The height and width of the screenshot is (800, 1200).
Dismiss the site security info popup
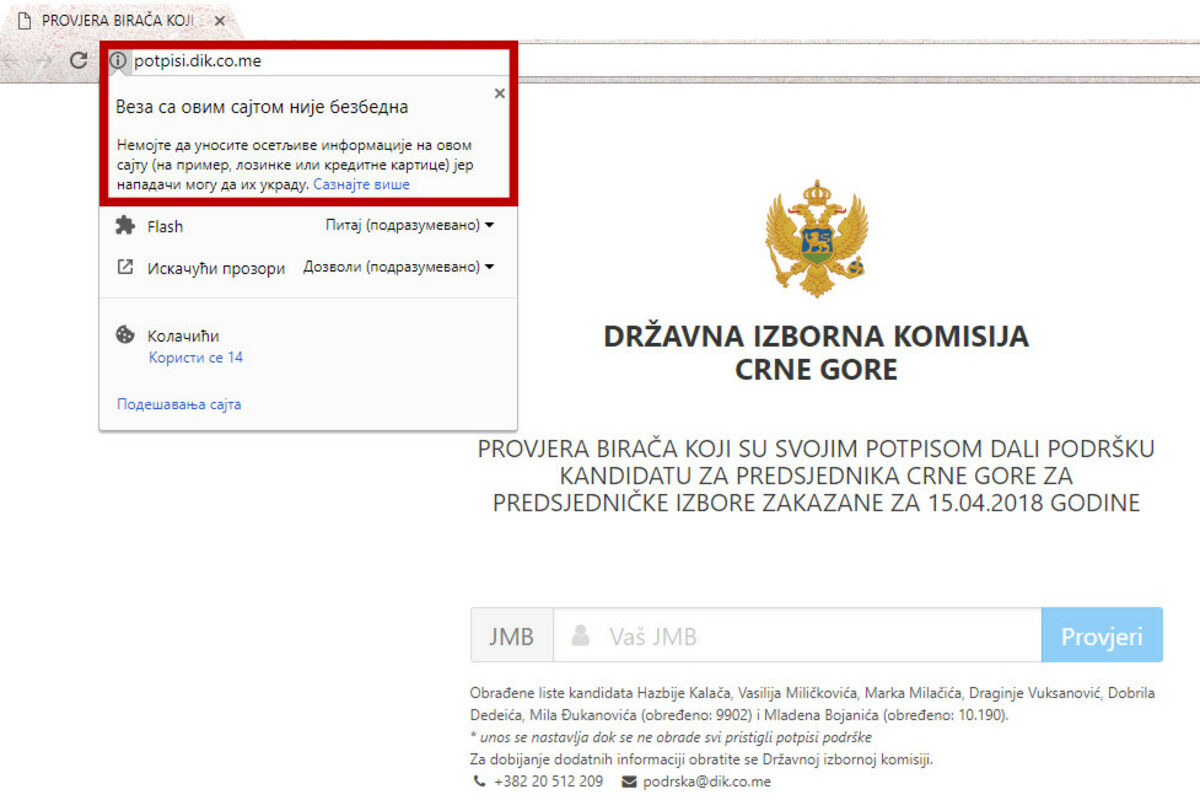tap(500, 93)
